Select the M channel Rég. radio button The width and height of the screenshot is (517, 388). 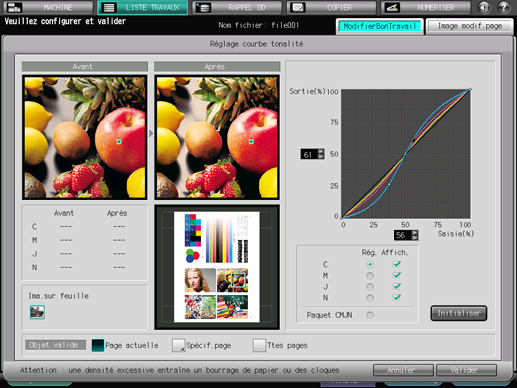click(x=370, y=276)
